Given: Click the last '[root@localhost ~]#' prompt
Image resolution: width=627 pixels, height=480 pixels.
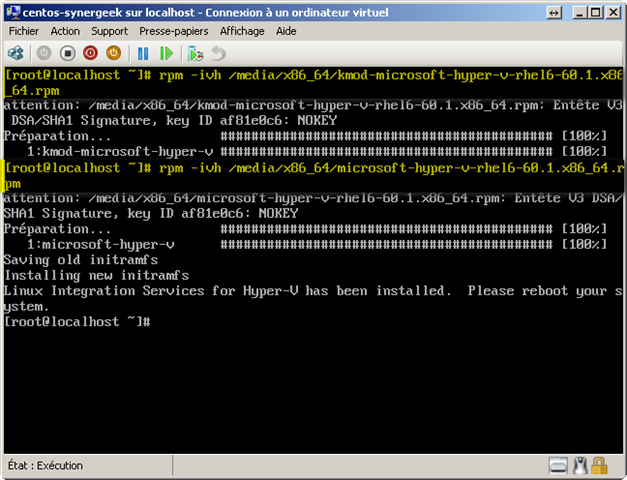Looking at the screenshot, I should [77, 322].
